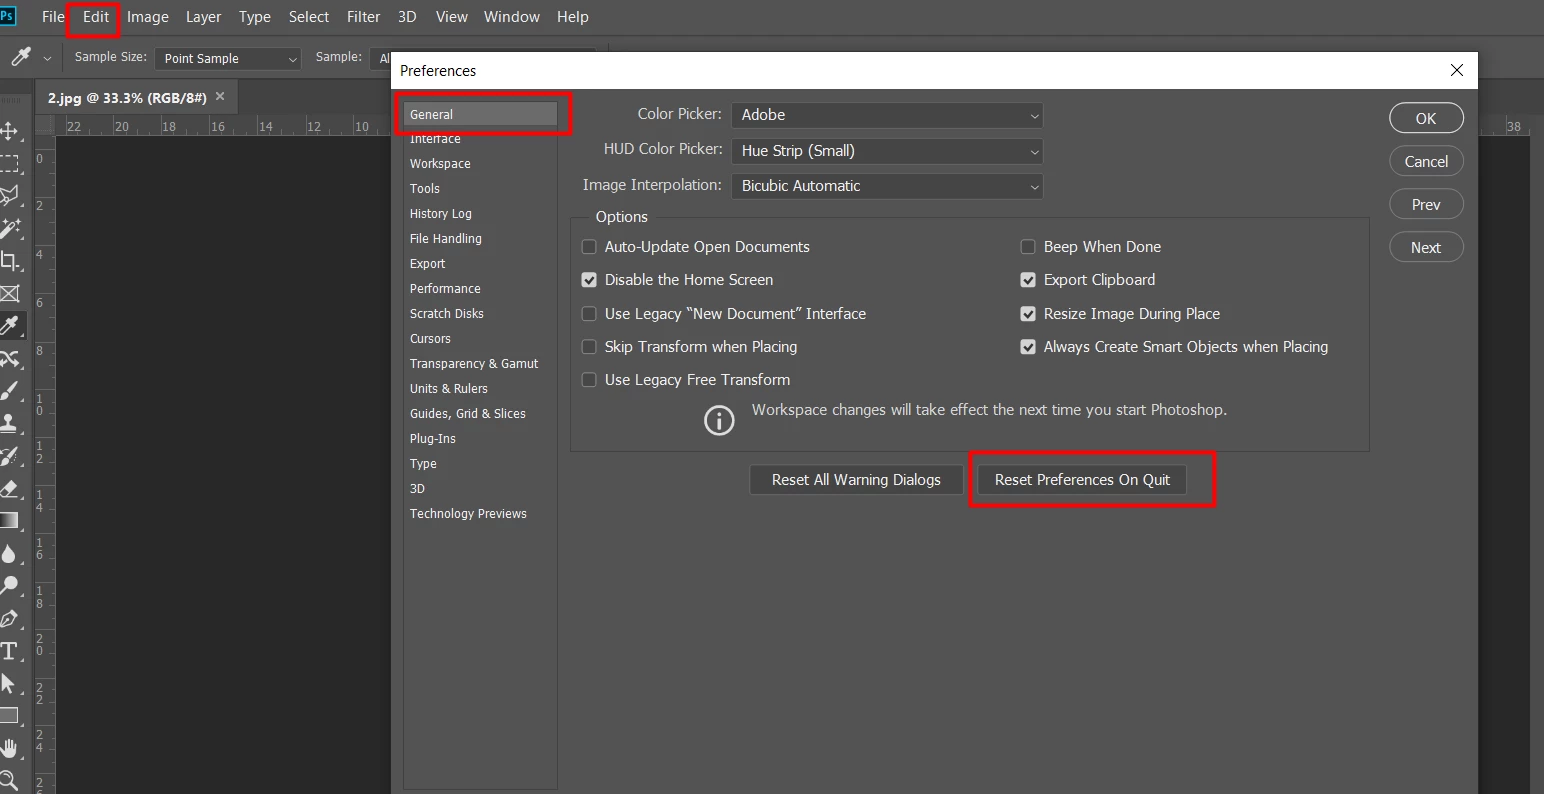
Task: Open the Image Interpolation dropdown
Action: (887, 186)
